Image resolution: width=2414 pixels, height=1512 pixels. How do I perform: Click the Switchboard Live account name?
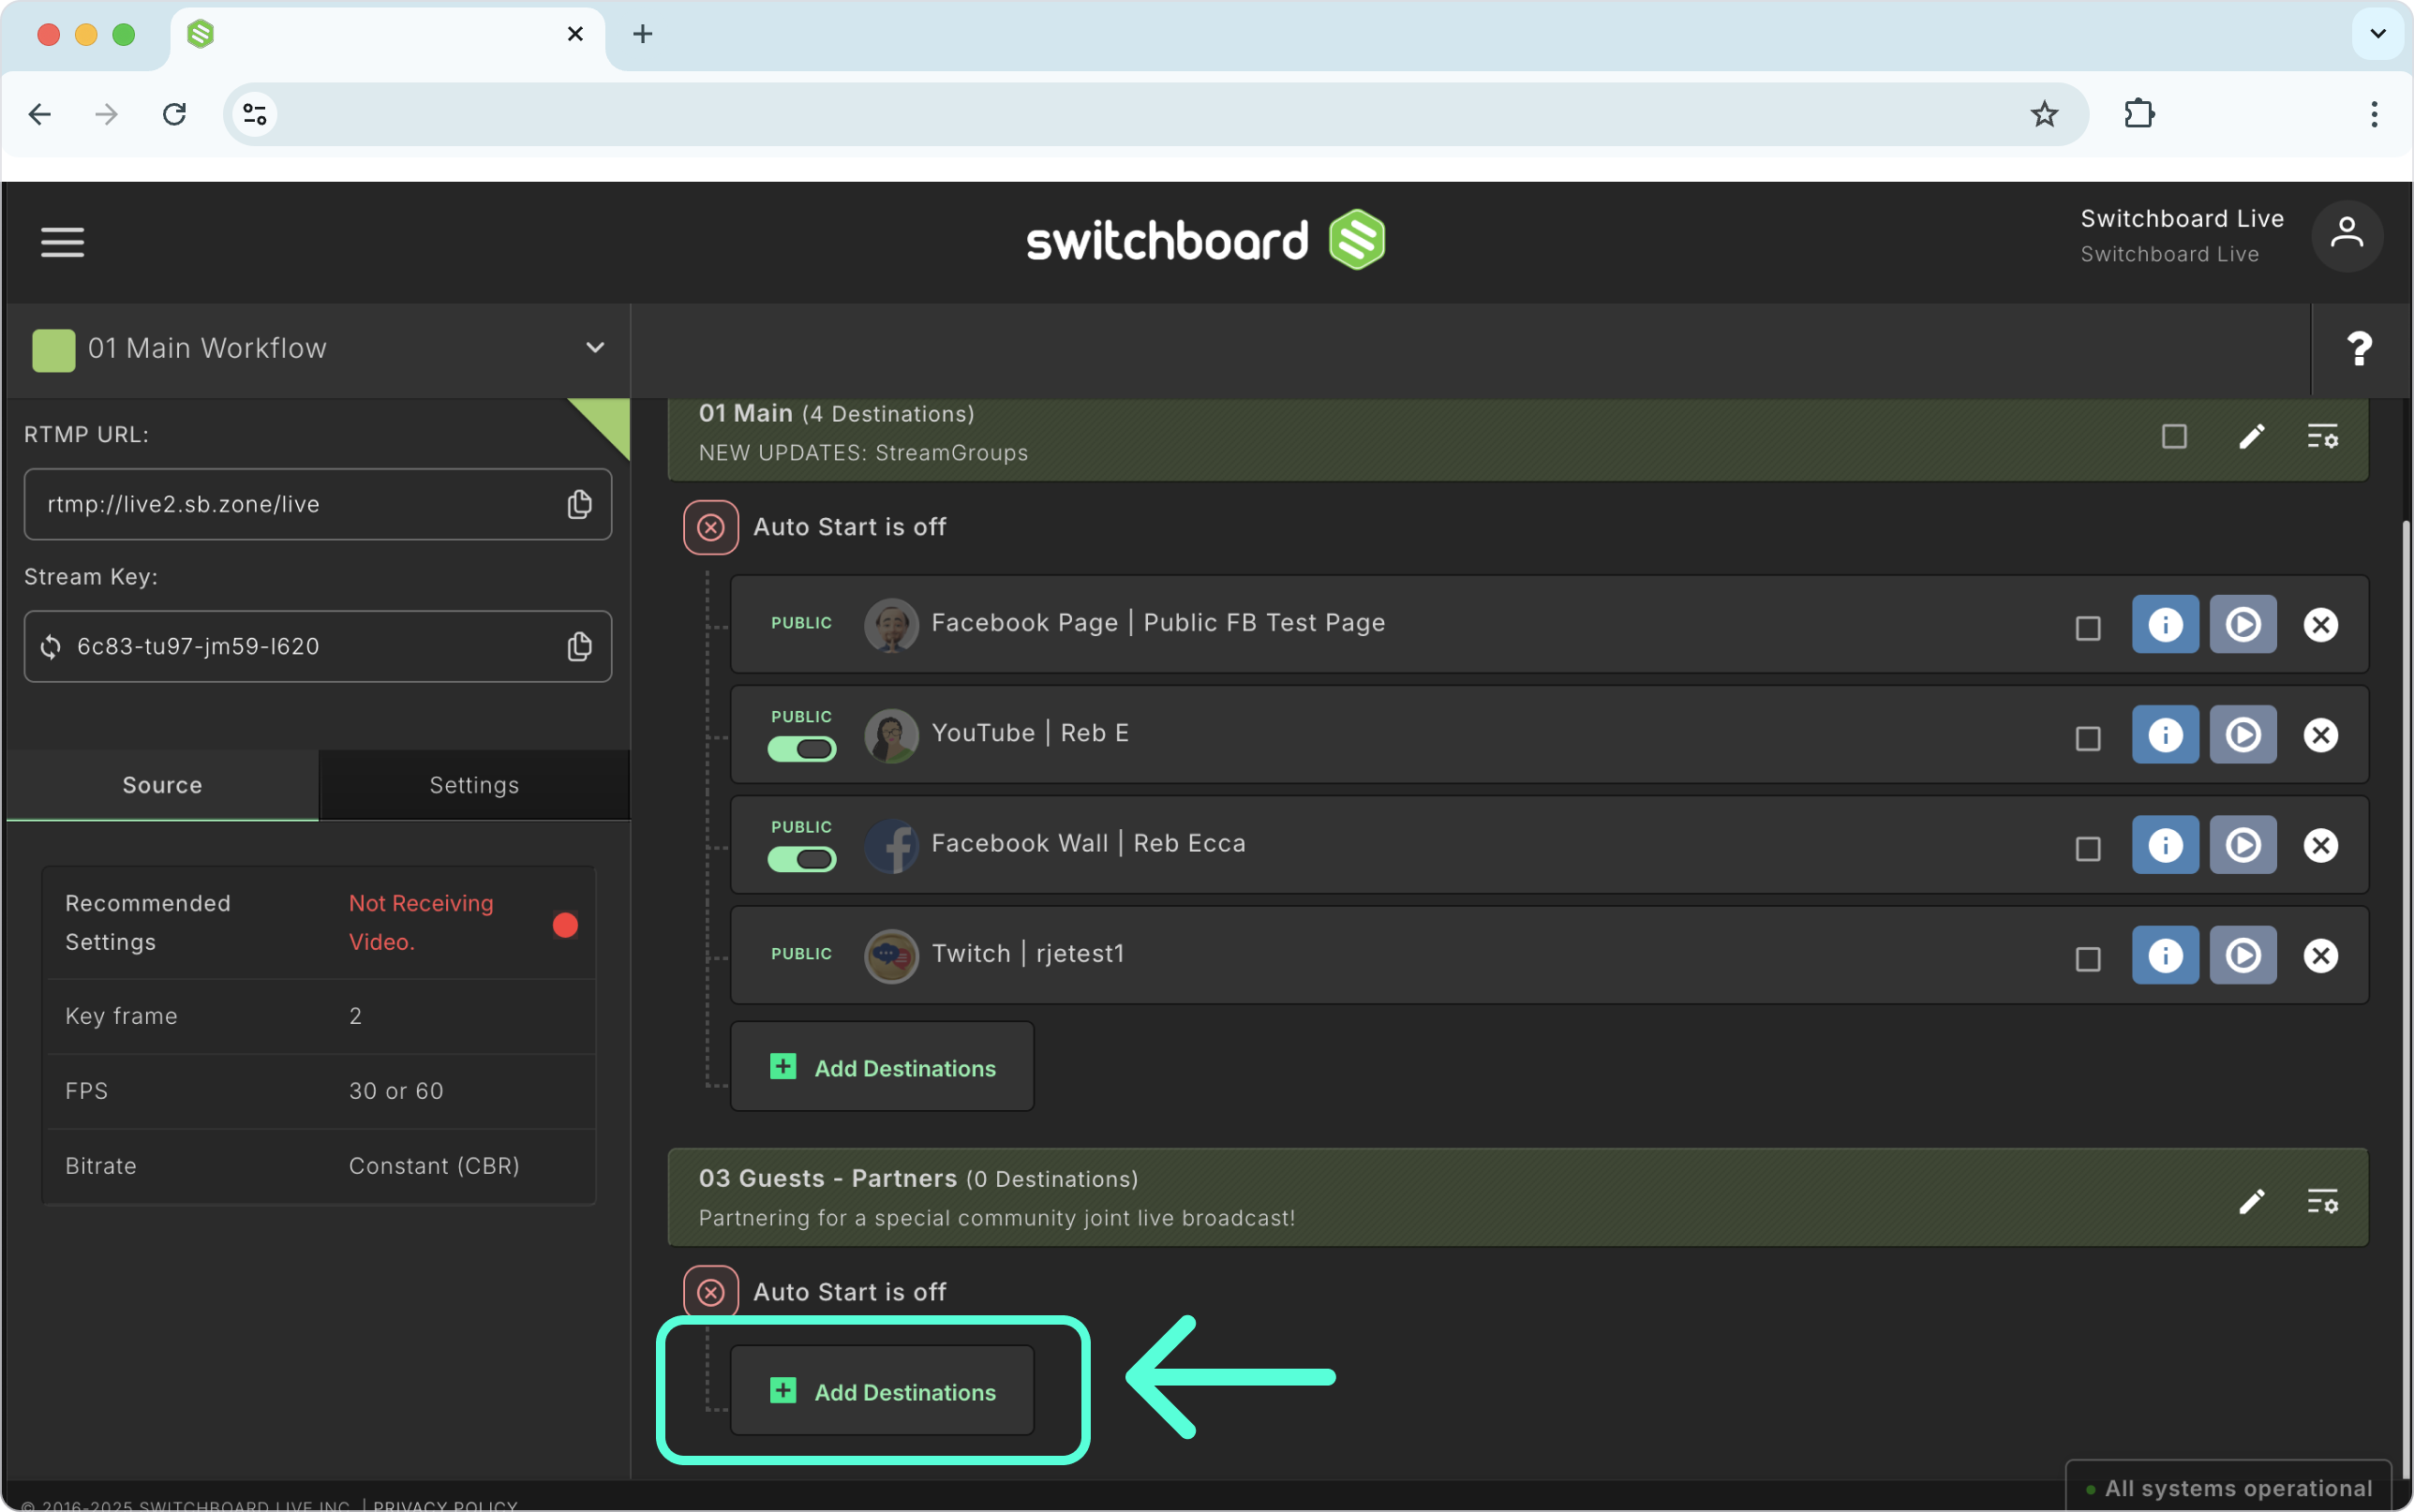[2182, 218]
